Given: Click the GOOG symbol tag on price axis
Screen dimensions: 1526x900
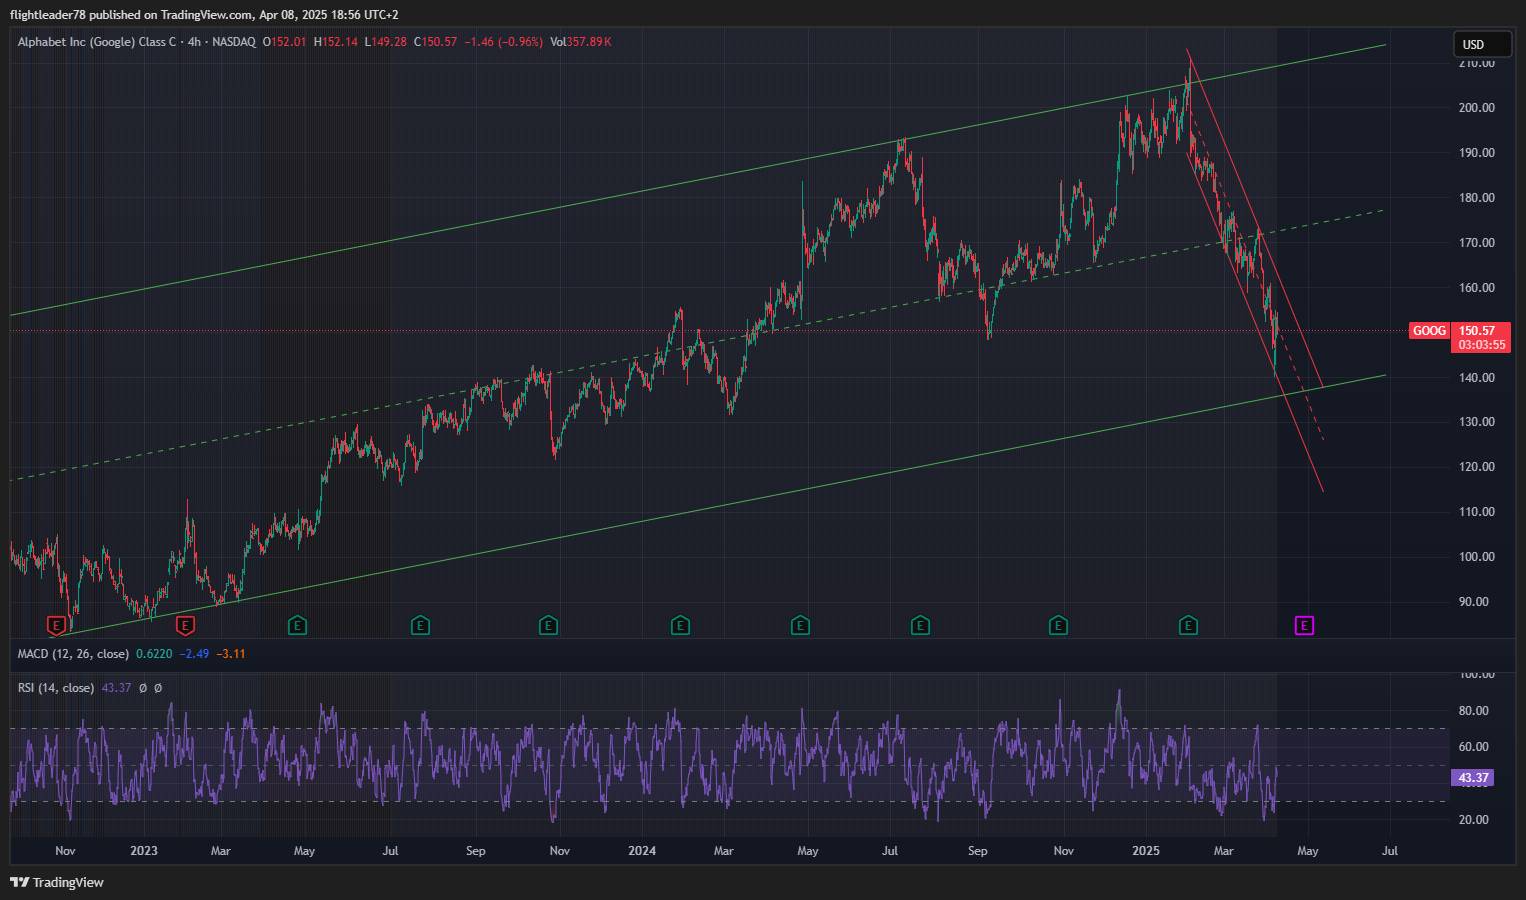Looking at the screenshot, I should [x=1429, y=331].
